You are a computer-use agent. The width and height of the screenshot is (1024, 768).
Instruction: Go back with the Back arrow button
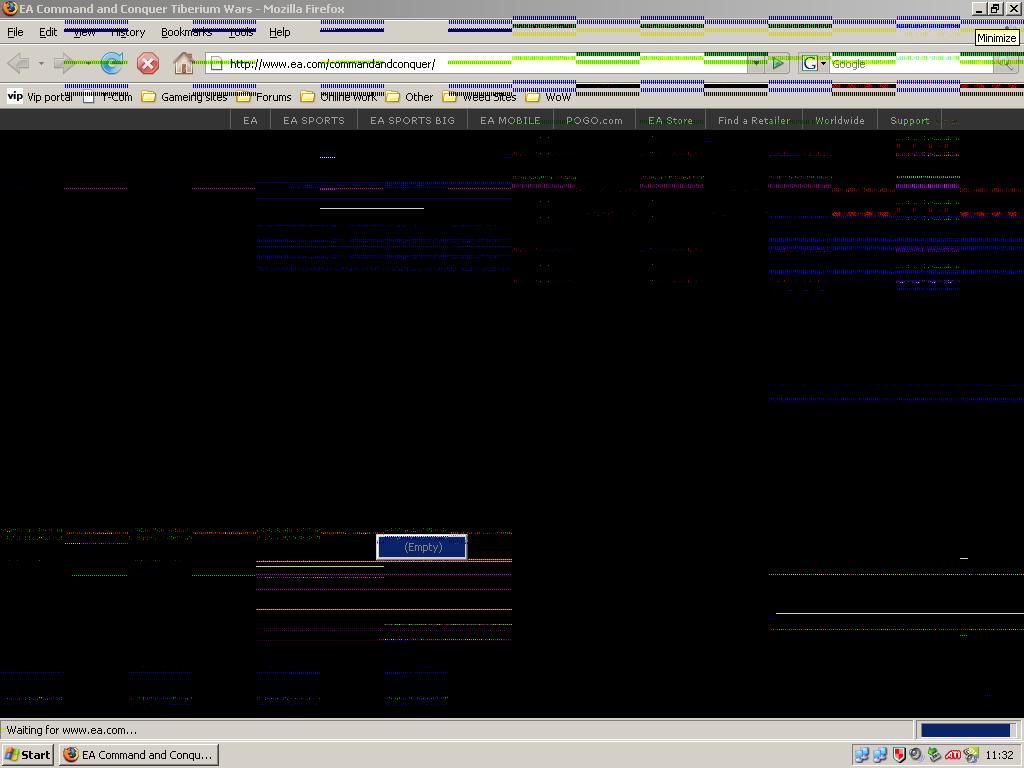tap(18, 63)
